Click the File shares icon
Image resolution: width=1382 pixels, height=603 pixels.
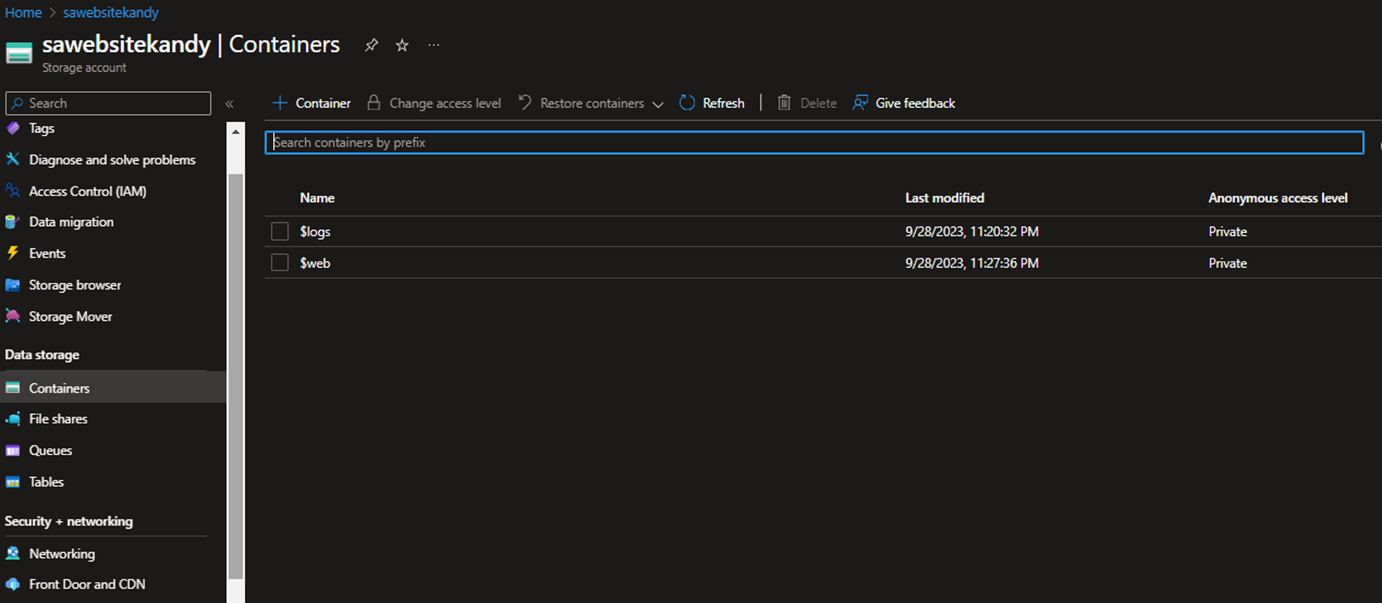click(13, 419)
